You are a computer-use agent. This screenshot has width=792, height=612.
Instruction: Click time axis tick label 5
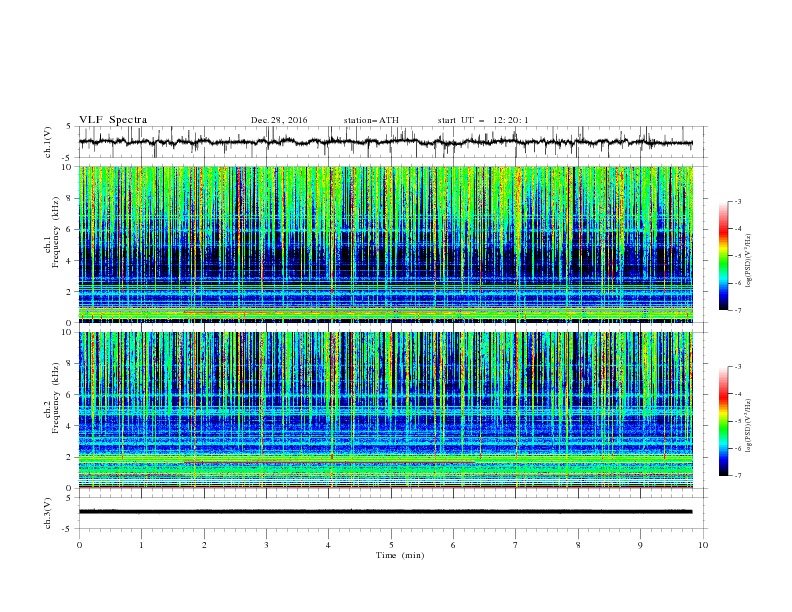391,545
